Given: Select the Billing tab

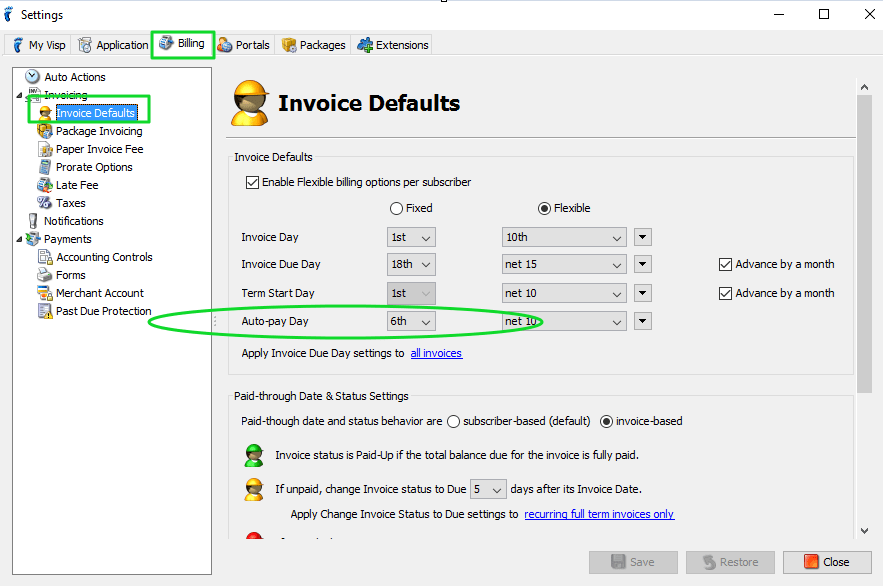Looking at the screenshot, I should pos(182,43).
